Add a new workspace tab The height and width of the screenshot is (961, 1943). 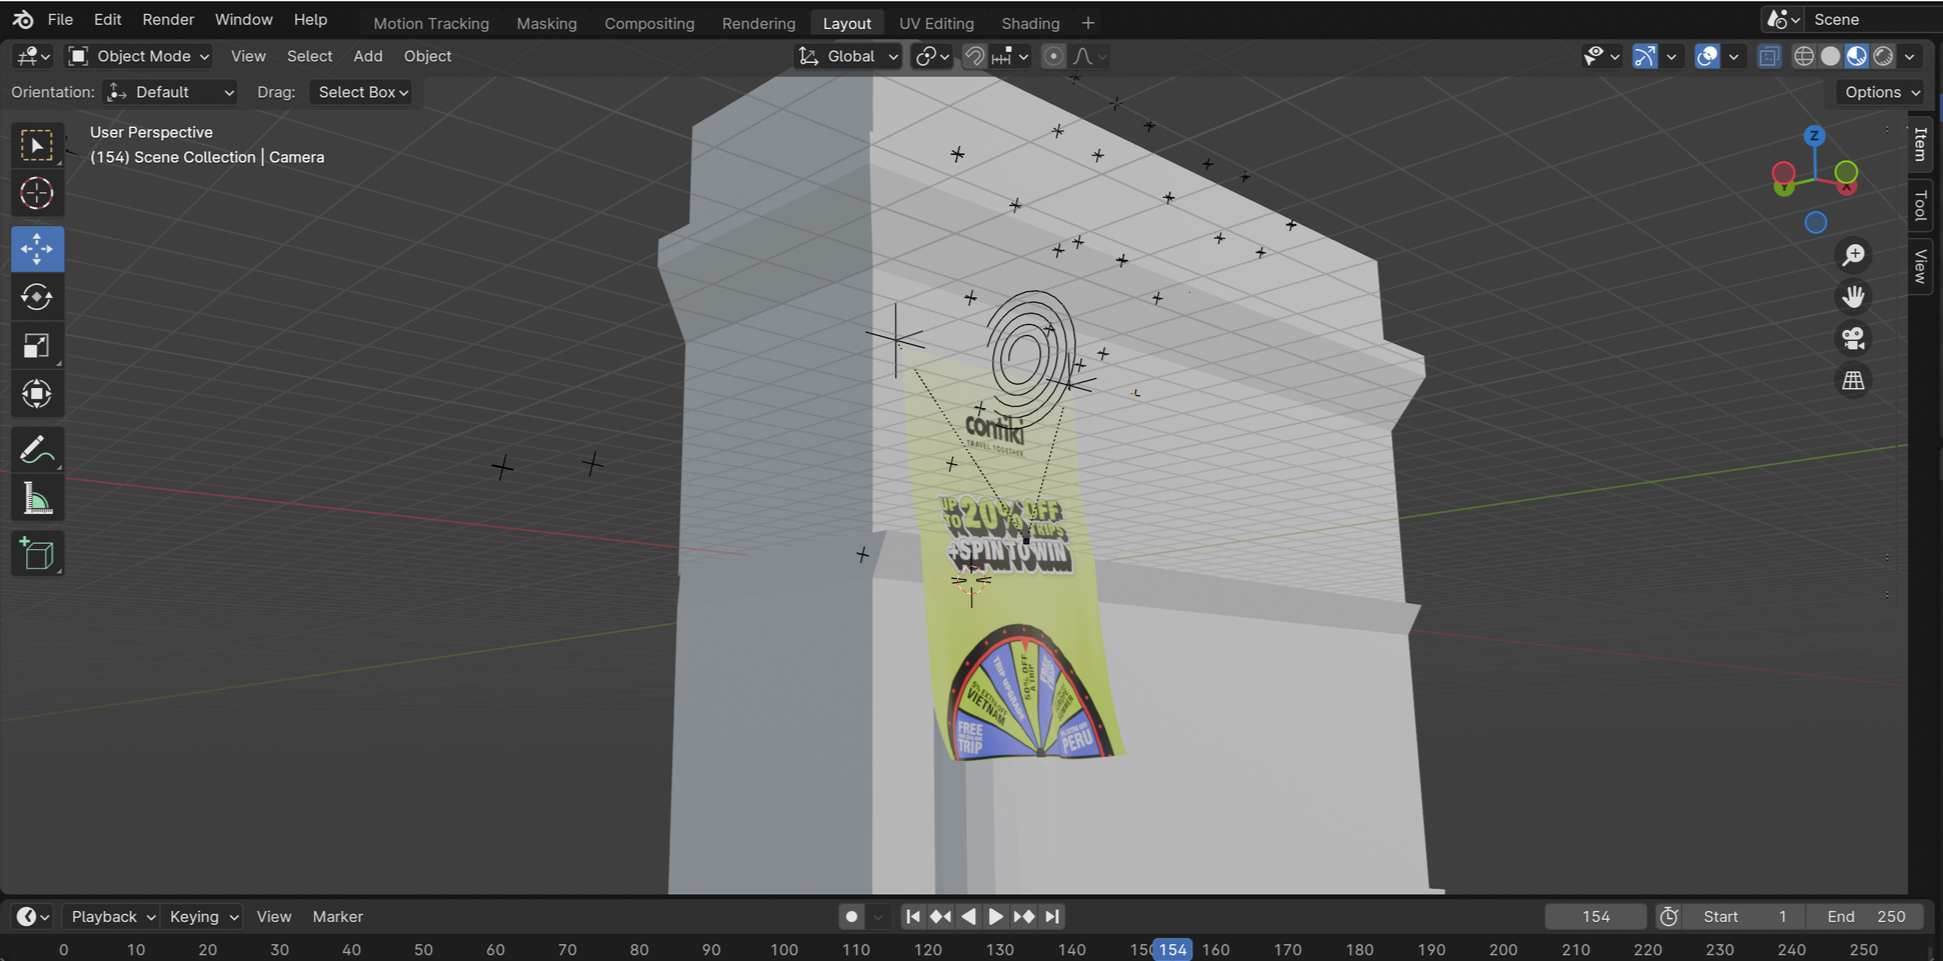pos(1088,23)
